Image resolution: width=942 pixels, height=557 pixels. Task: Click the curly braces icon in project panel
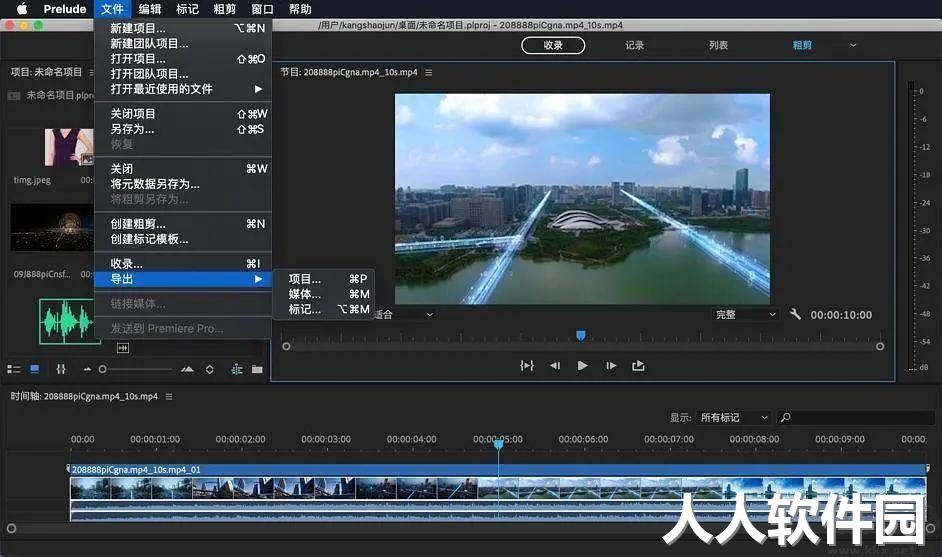tap(61, 369)
